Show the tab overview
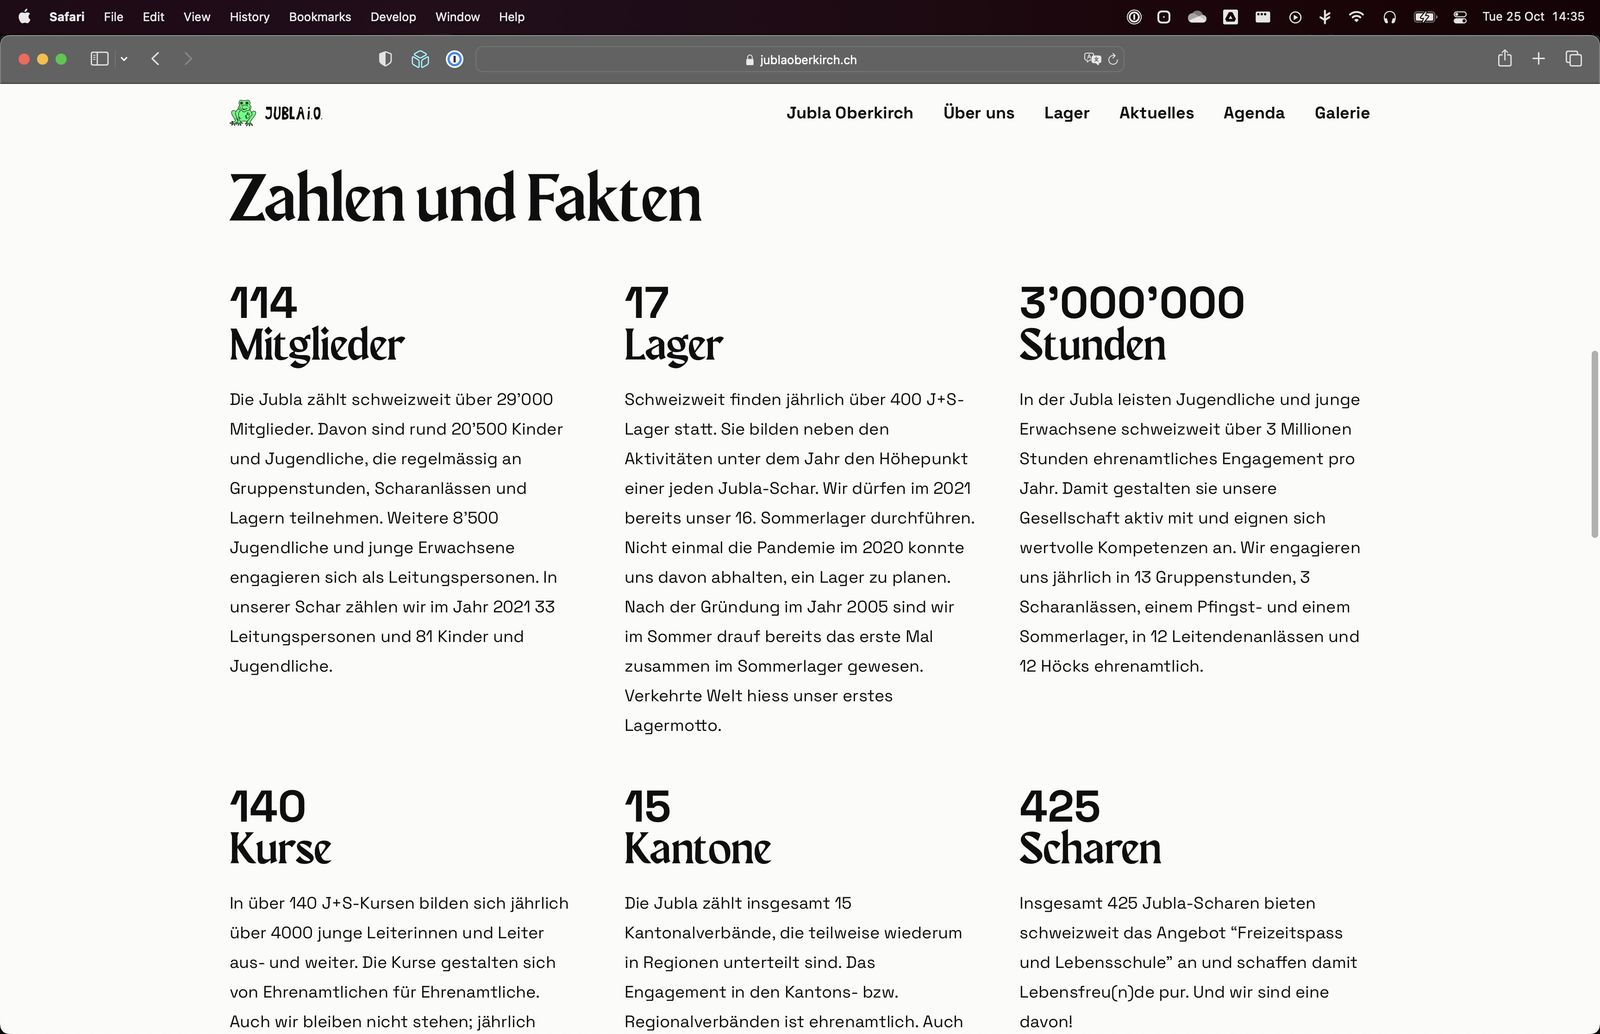1600x1034 pixels. click(x=1574, y=59)
